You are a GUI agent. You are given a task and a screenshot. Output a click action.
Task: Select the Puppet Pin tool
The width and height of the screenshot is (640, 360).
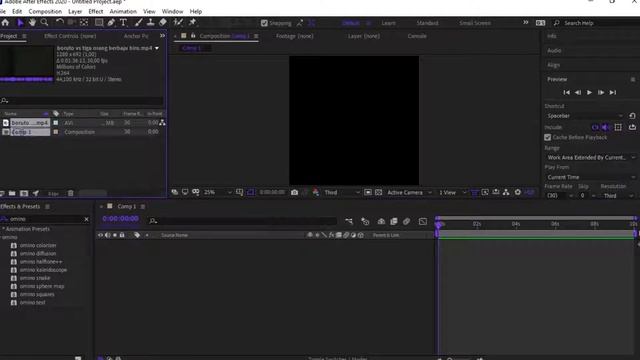(x=192, y=22)
